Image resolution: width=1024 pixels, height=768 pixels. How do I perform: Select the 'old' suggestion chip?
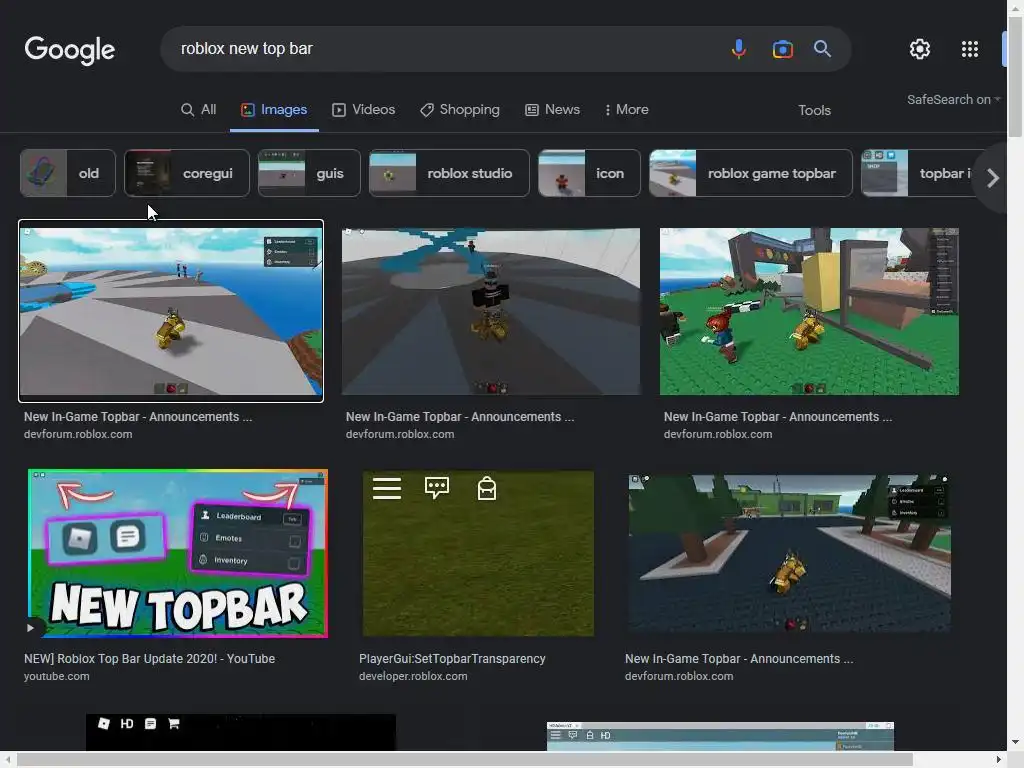[x=68, y=173]
